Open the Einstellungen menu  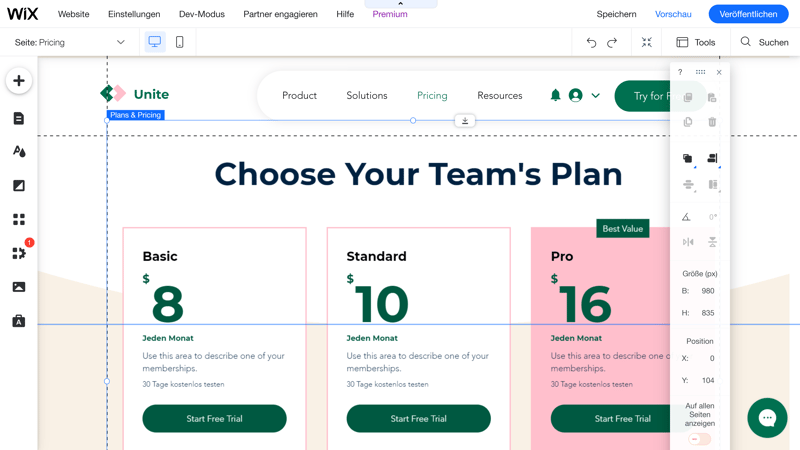[134, 14]
